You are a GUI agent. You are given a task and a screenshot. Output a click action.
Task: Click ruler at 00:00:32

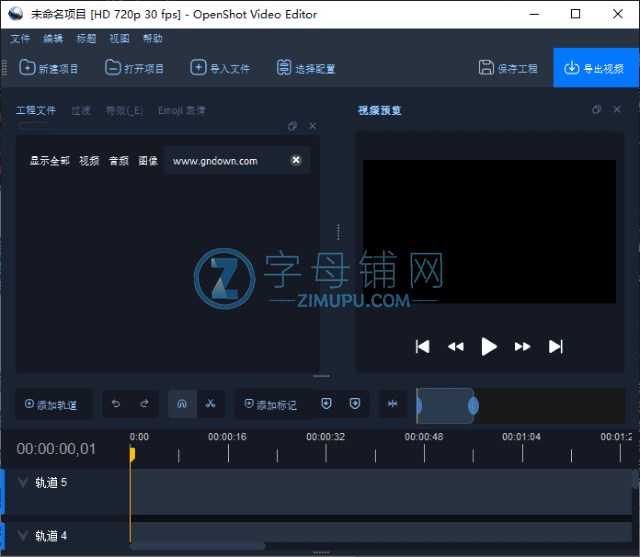326,437
